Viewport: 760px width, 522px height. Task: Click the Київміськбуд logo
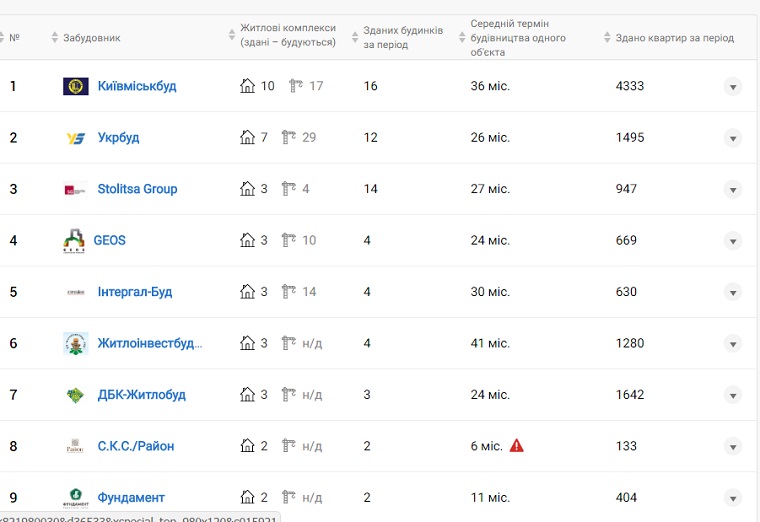[x=76, y=86]
